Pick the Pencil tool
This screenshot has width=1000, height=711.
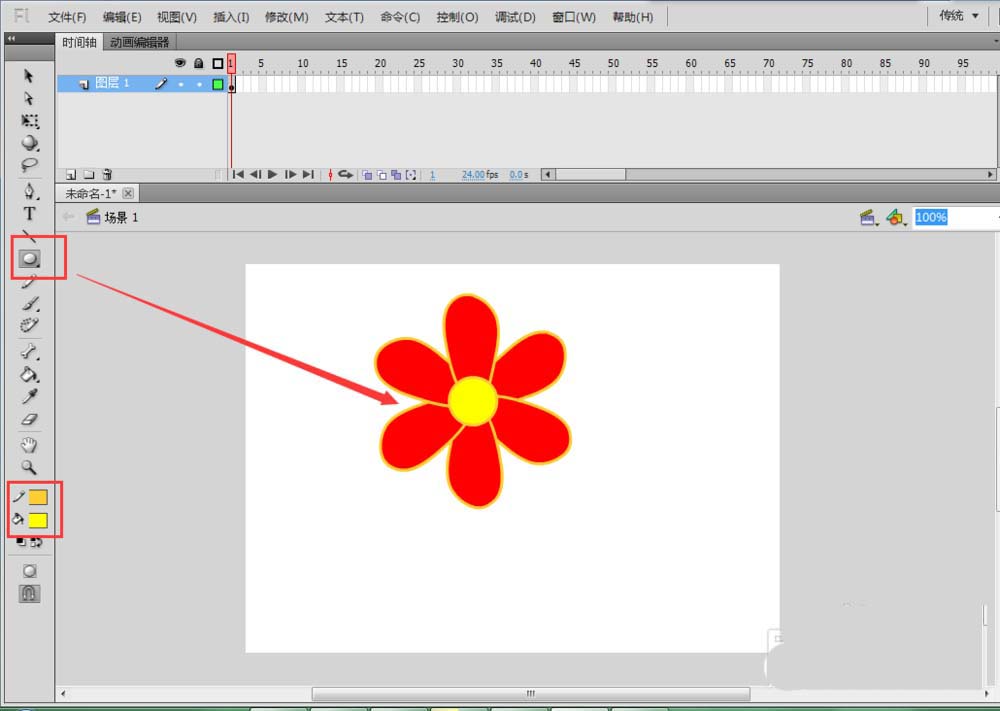[29, 282]
